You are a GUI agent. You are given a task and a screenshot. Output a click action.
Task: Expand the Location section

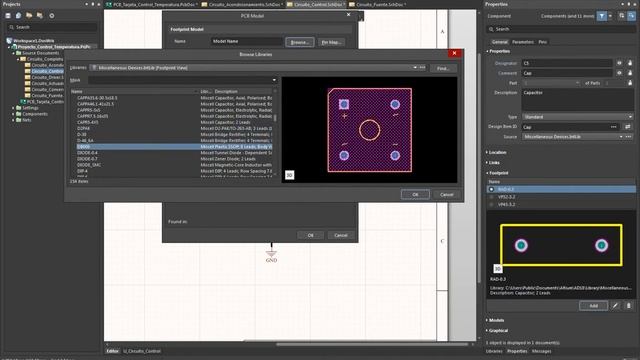(x=496, y=152)
